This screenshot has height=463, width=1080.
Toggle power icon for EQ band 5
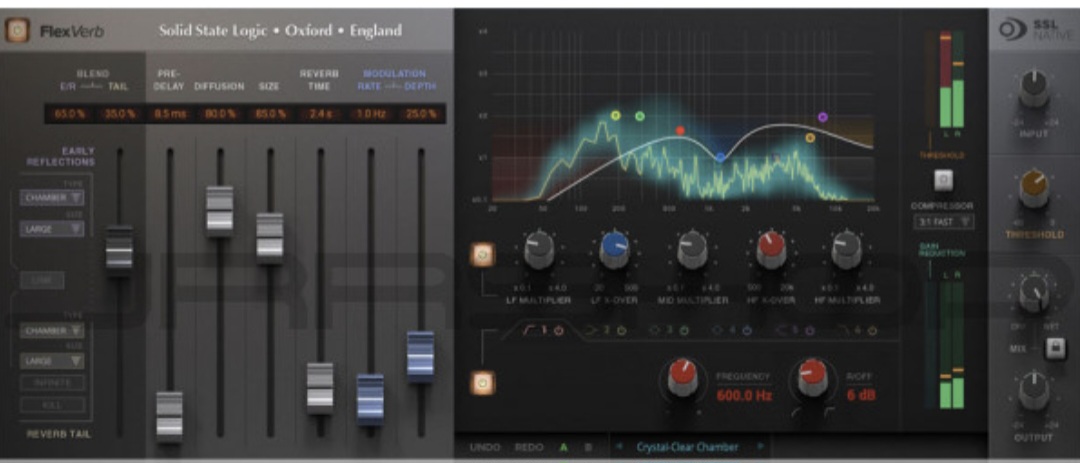coord(810,331)
